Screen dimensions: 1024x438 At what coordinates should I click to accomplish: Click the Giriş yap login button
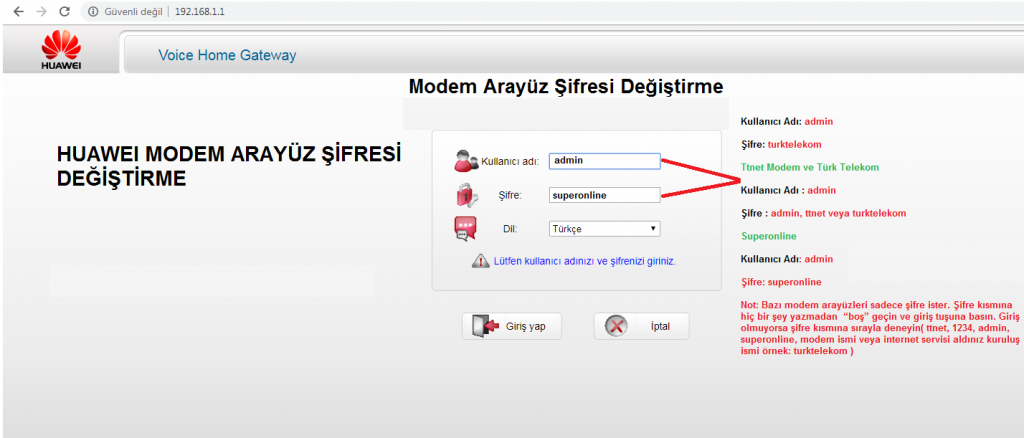512,326
